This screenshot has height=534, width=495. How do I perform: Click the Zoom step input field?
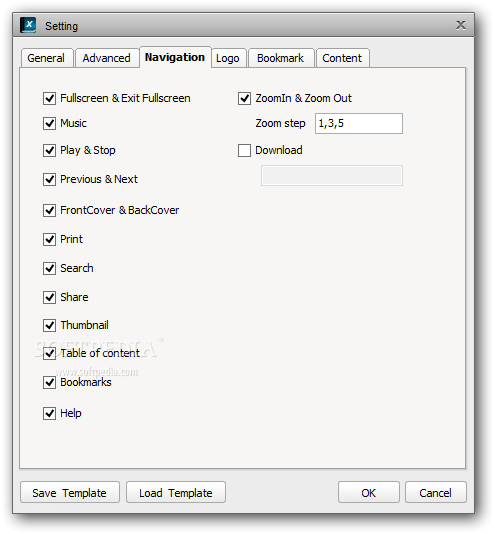tap(359, 123)
